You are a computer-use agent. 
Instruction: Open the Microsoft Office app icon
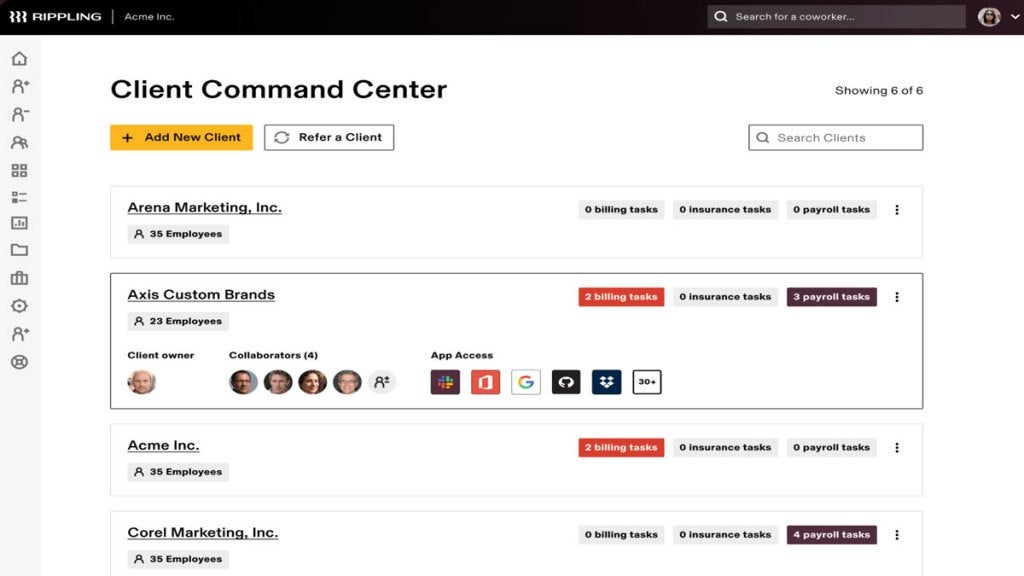pyautogui.click(x=485, y=382)
